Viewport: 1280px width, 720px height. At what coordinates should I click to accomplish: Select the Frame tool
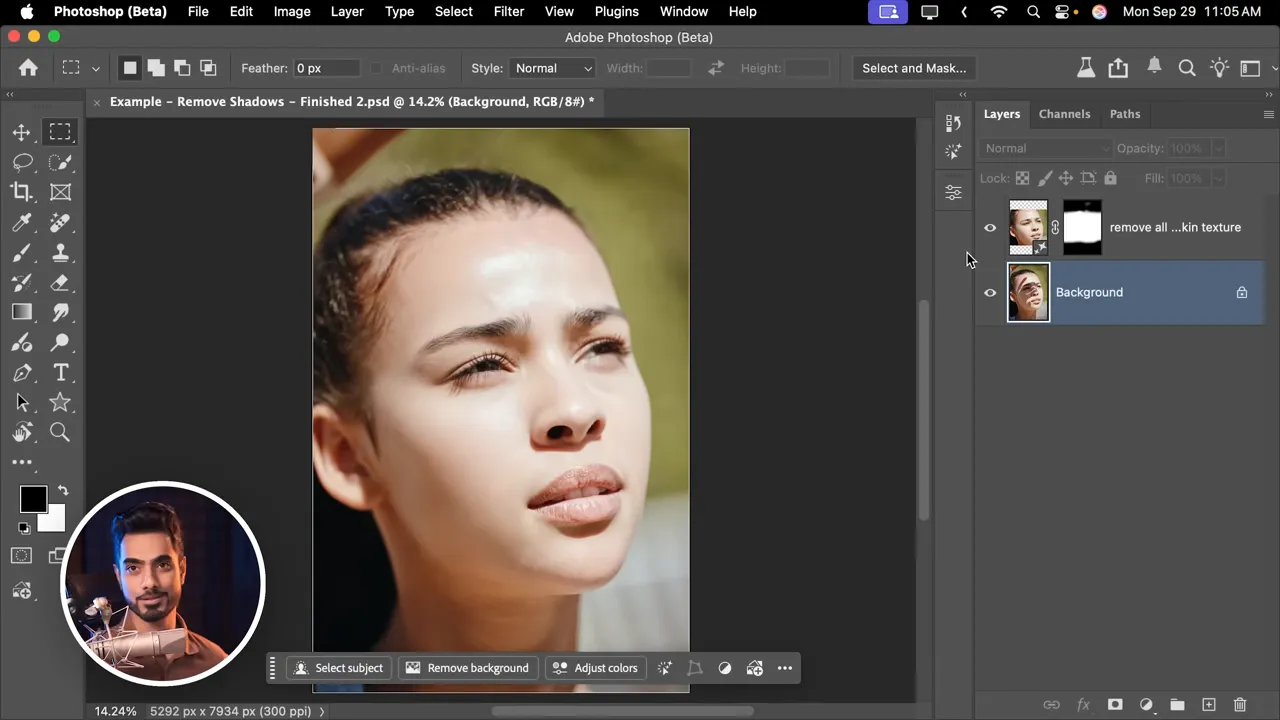60,192
